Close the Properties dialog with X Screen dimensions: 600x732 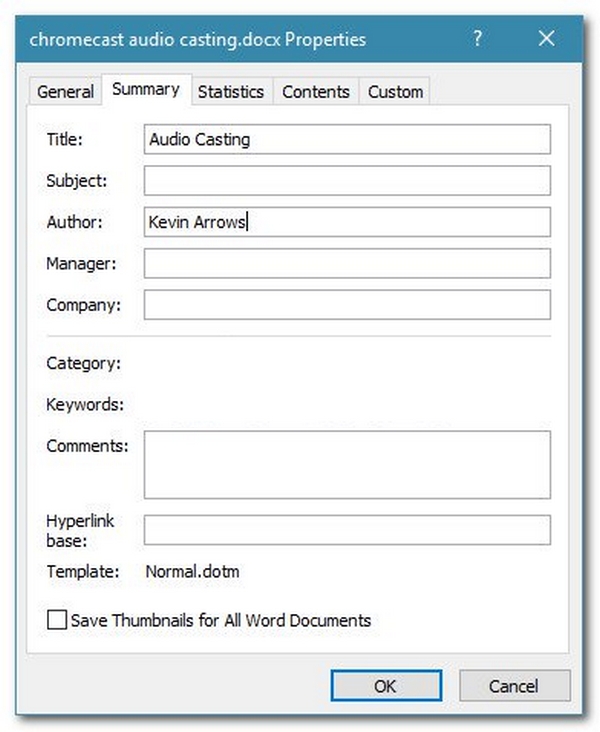tap(546, 39)
